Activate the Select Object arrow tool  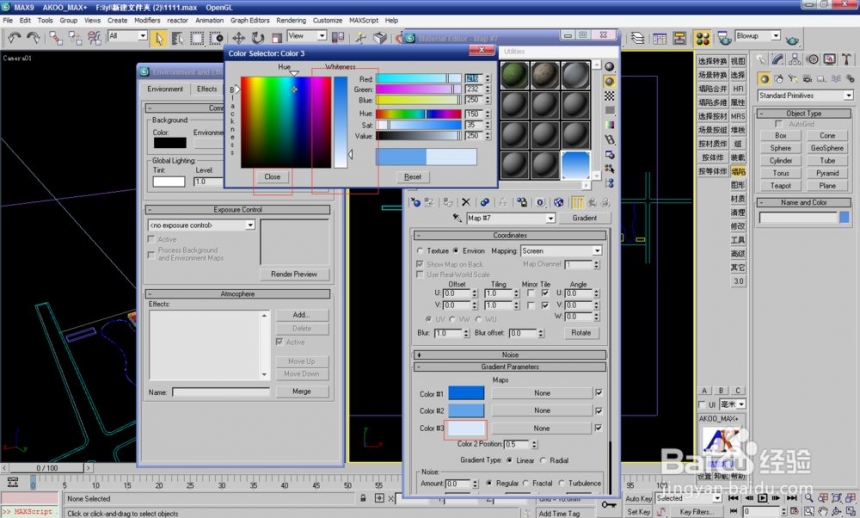click(x=159, y=38)
